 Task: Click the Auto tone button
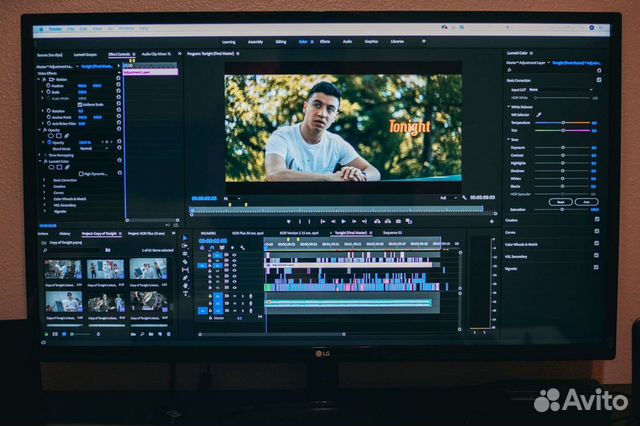point(585,201)
